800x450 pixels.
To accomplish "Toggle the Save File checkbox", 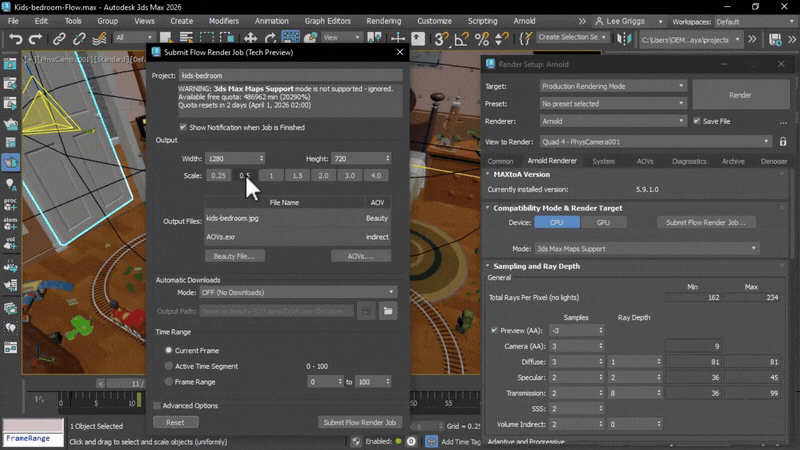I will (x=696, y=121).
